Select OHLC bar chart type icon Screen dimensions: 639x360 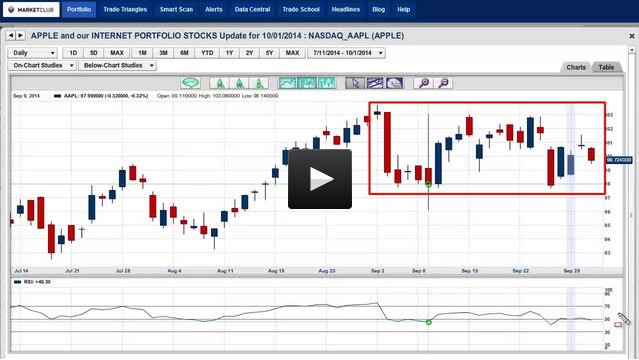(327, 83)
